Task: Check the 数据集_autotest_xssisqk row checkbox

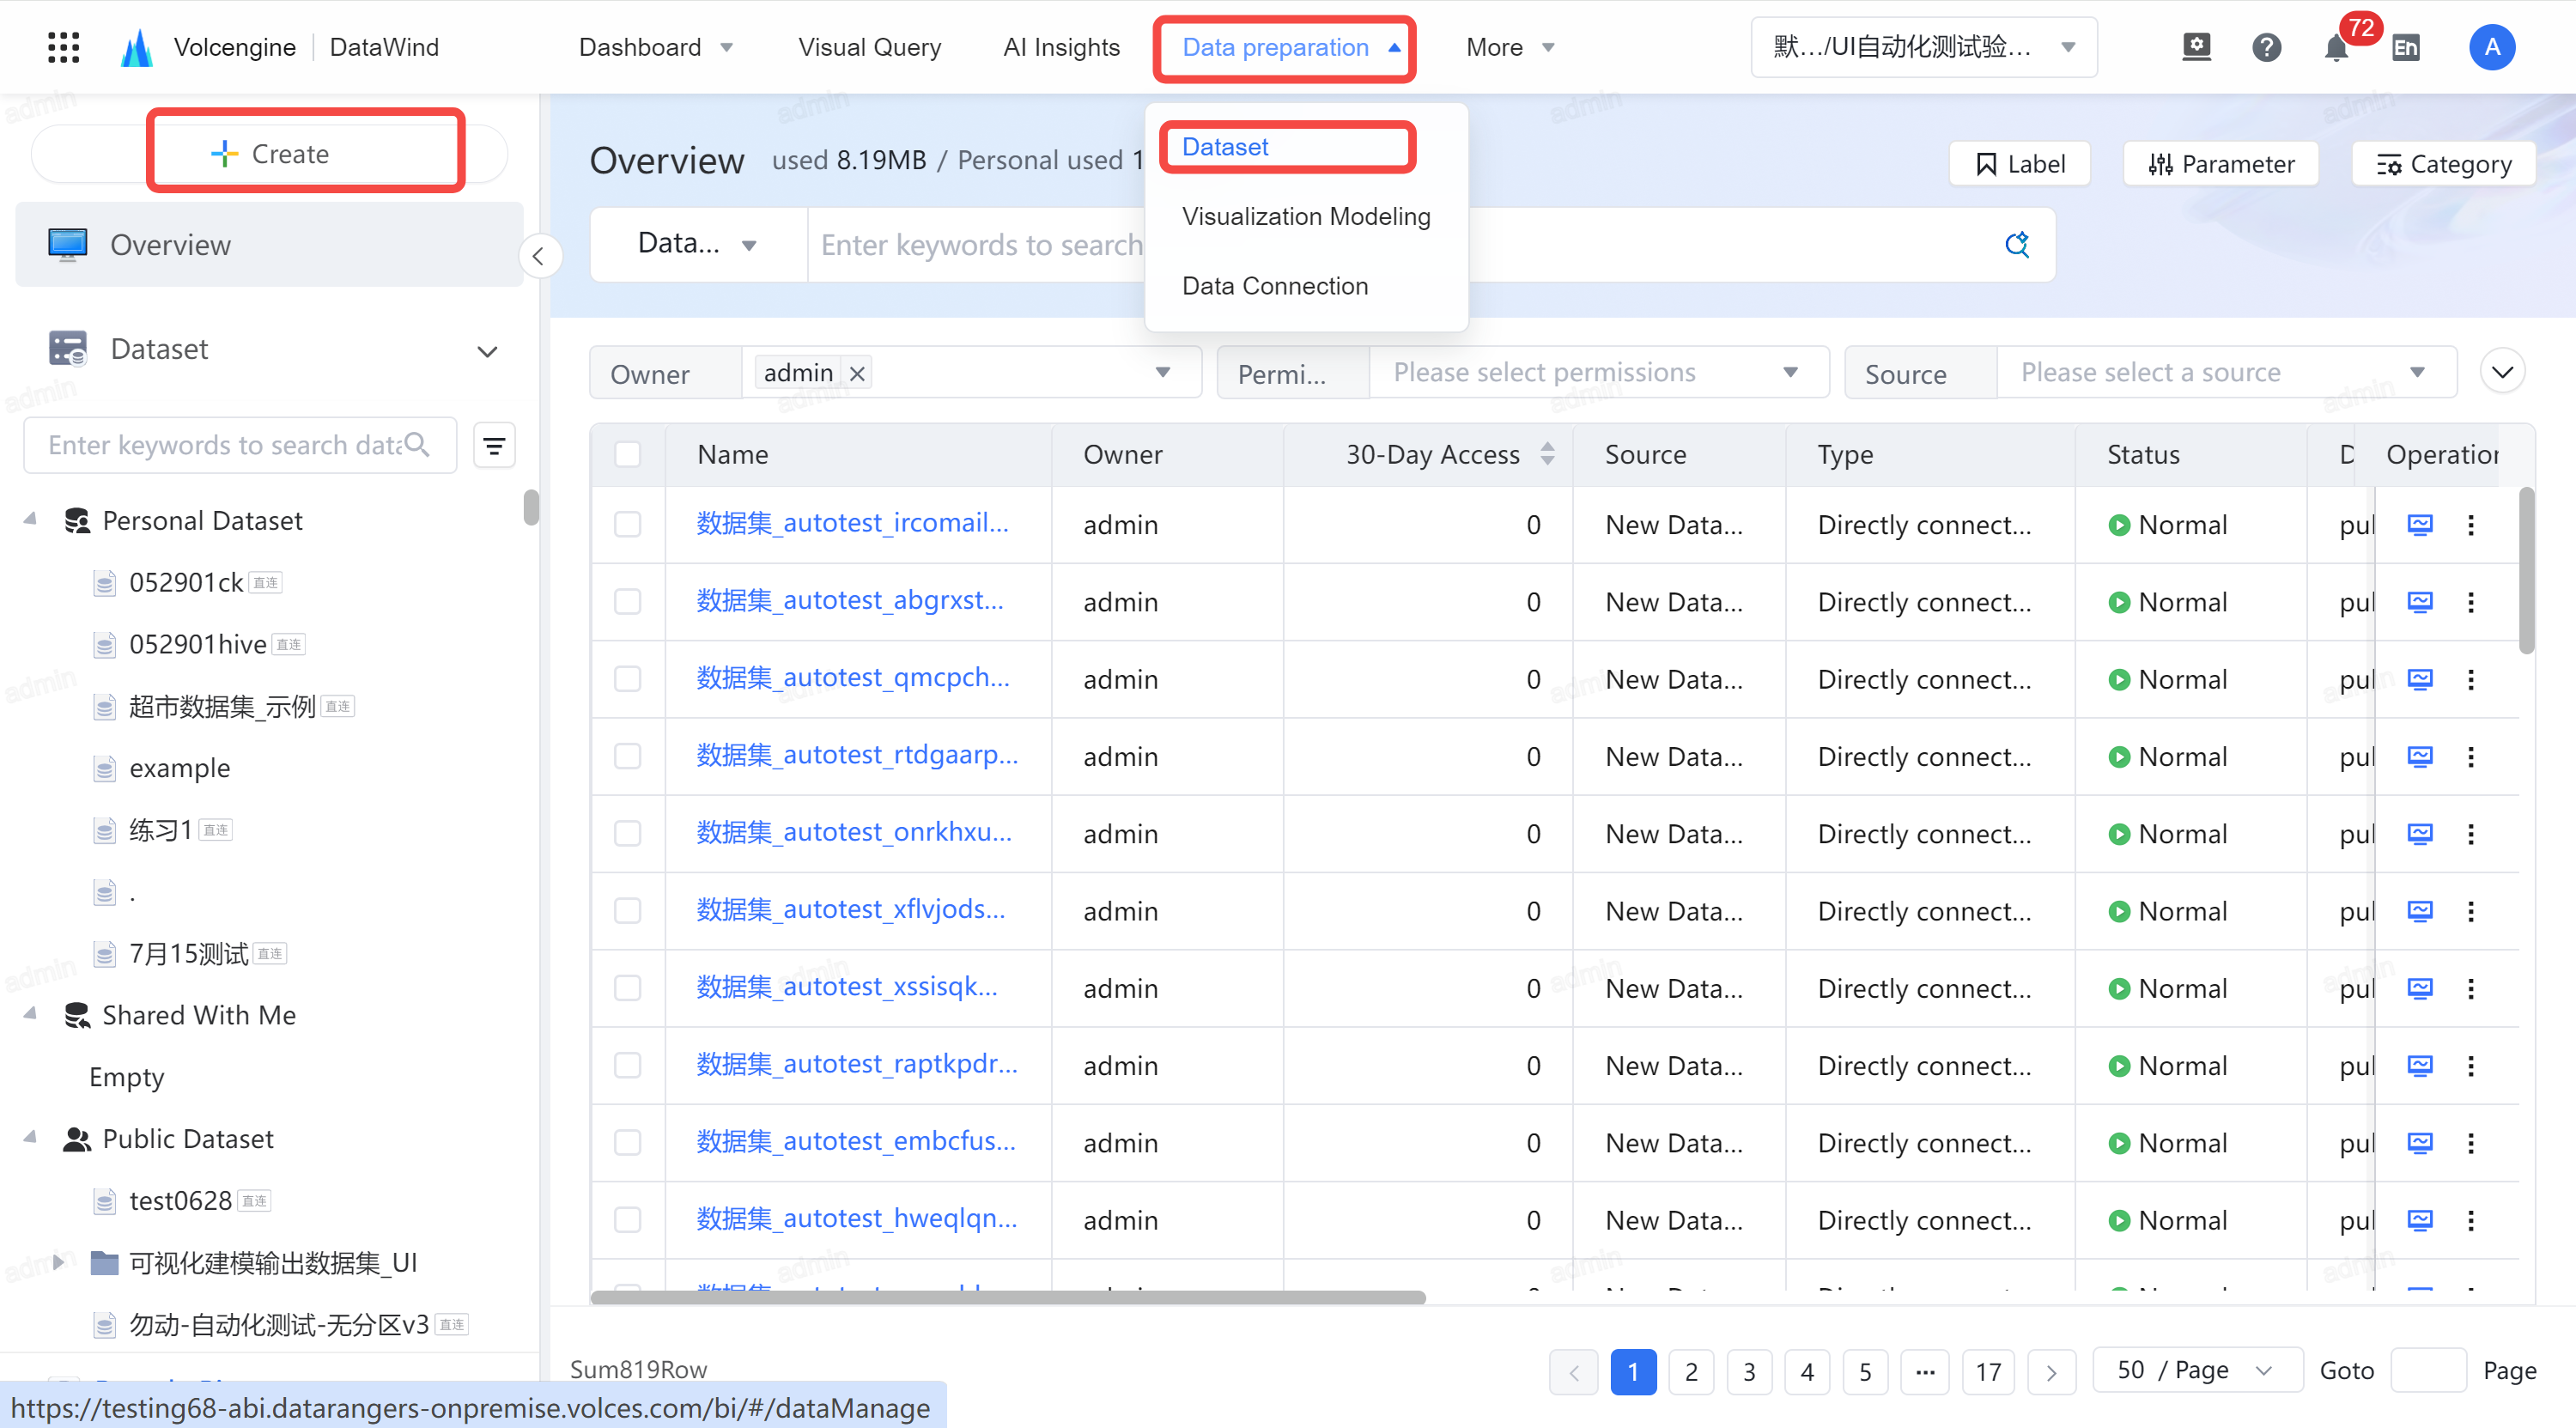Action: [x=627, y=988]
